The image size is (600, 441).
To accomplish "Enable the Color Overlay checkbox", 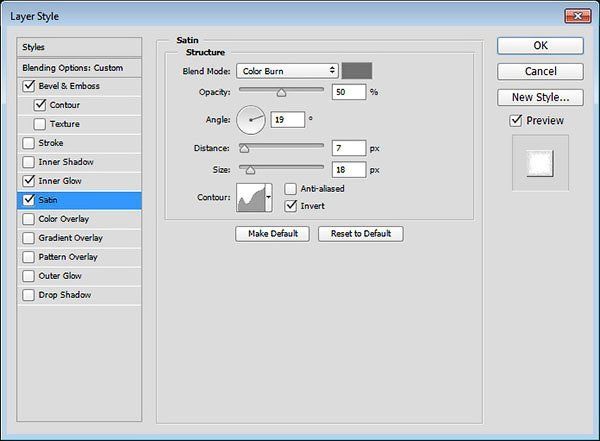I will 29,219.
